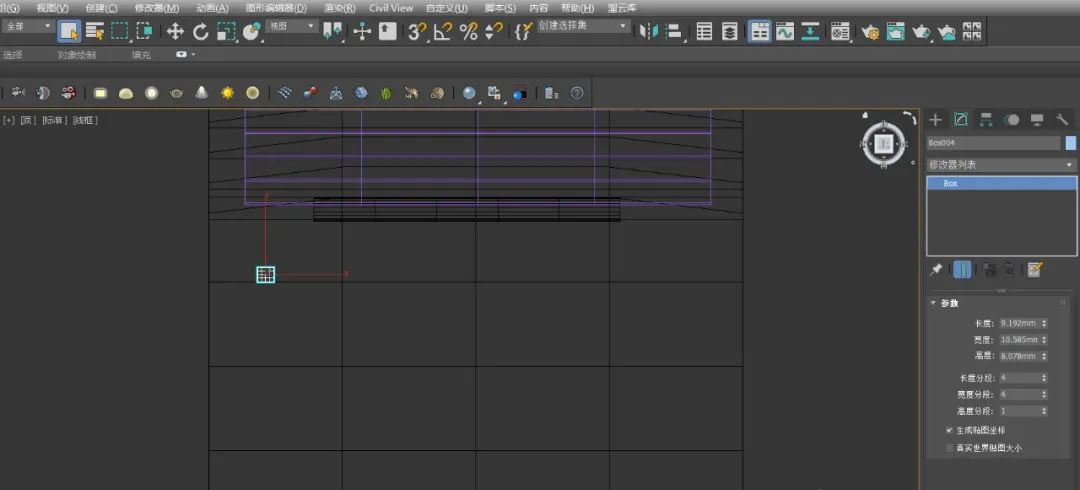Activate the Select Object tool
Image resolution: width=1080 pixels, height=490 pixels.
tap(69, 31)
